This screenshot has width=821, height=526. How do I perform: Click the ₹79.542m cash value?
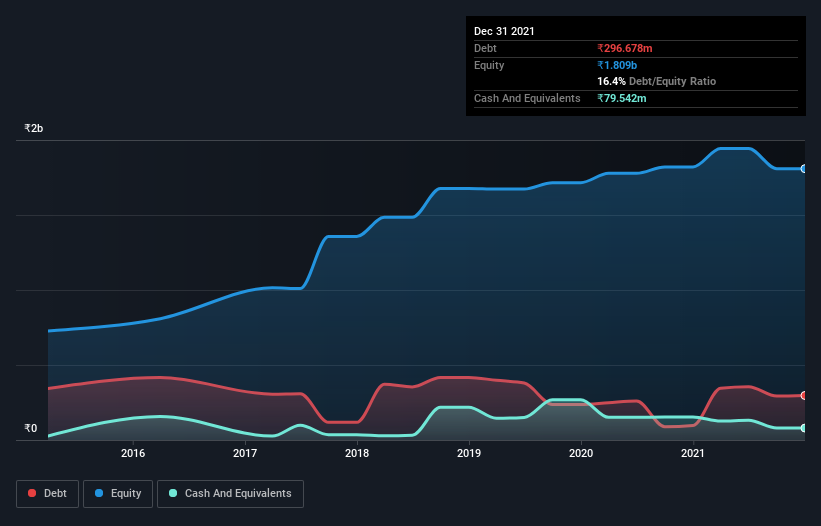pyautogui.click(x=622, y=98)
